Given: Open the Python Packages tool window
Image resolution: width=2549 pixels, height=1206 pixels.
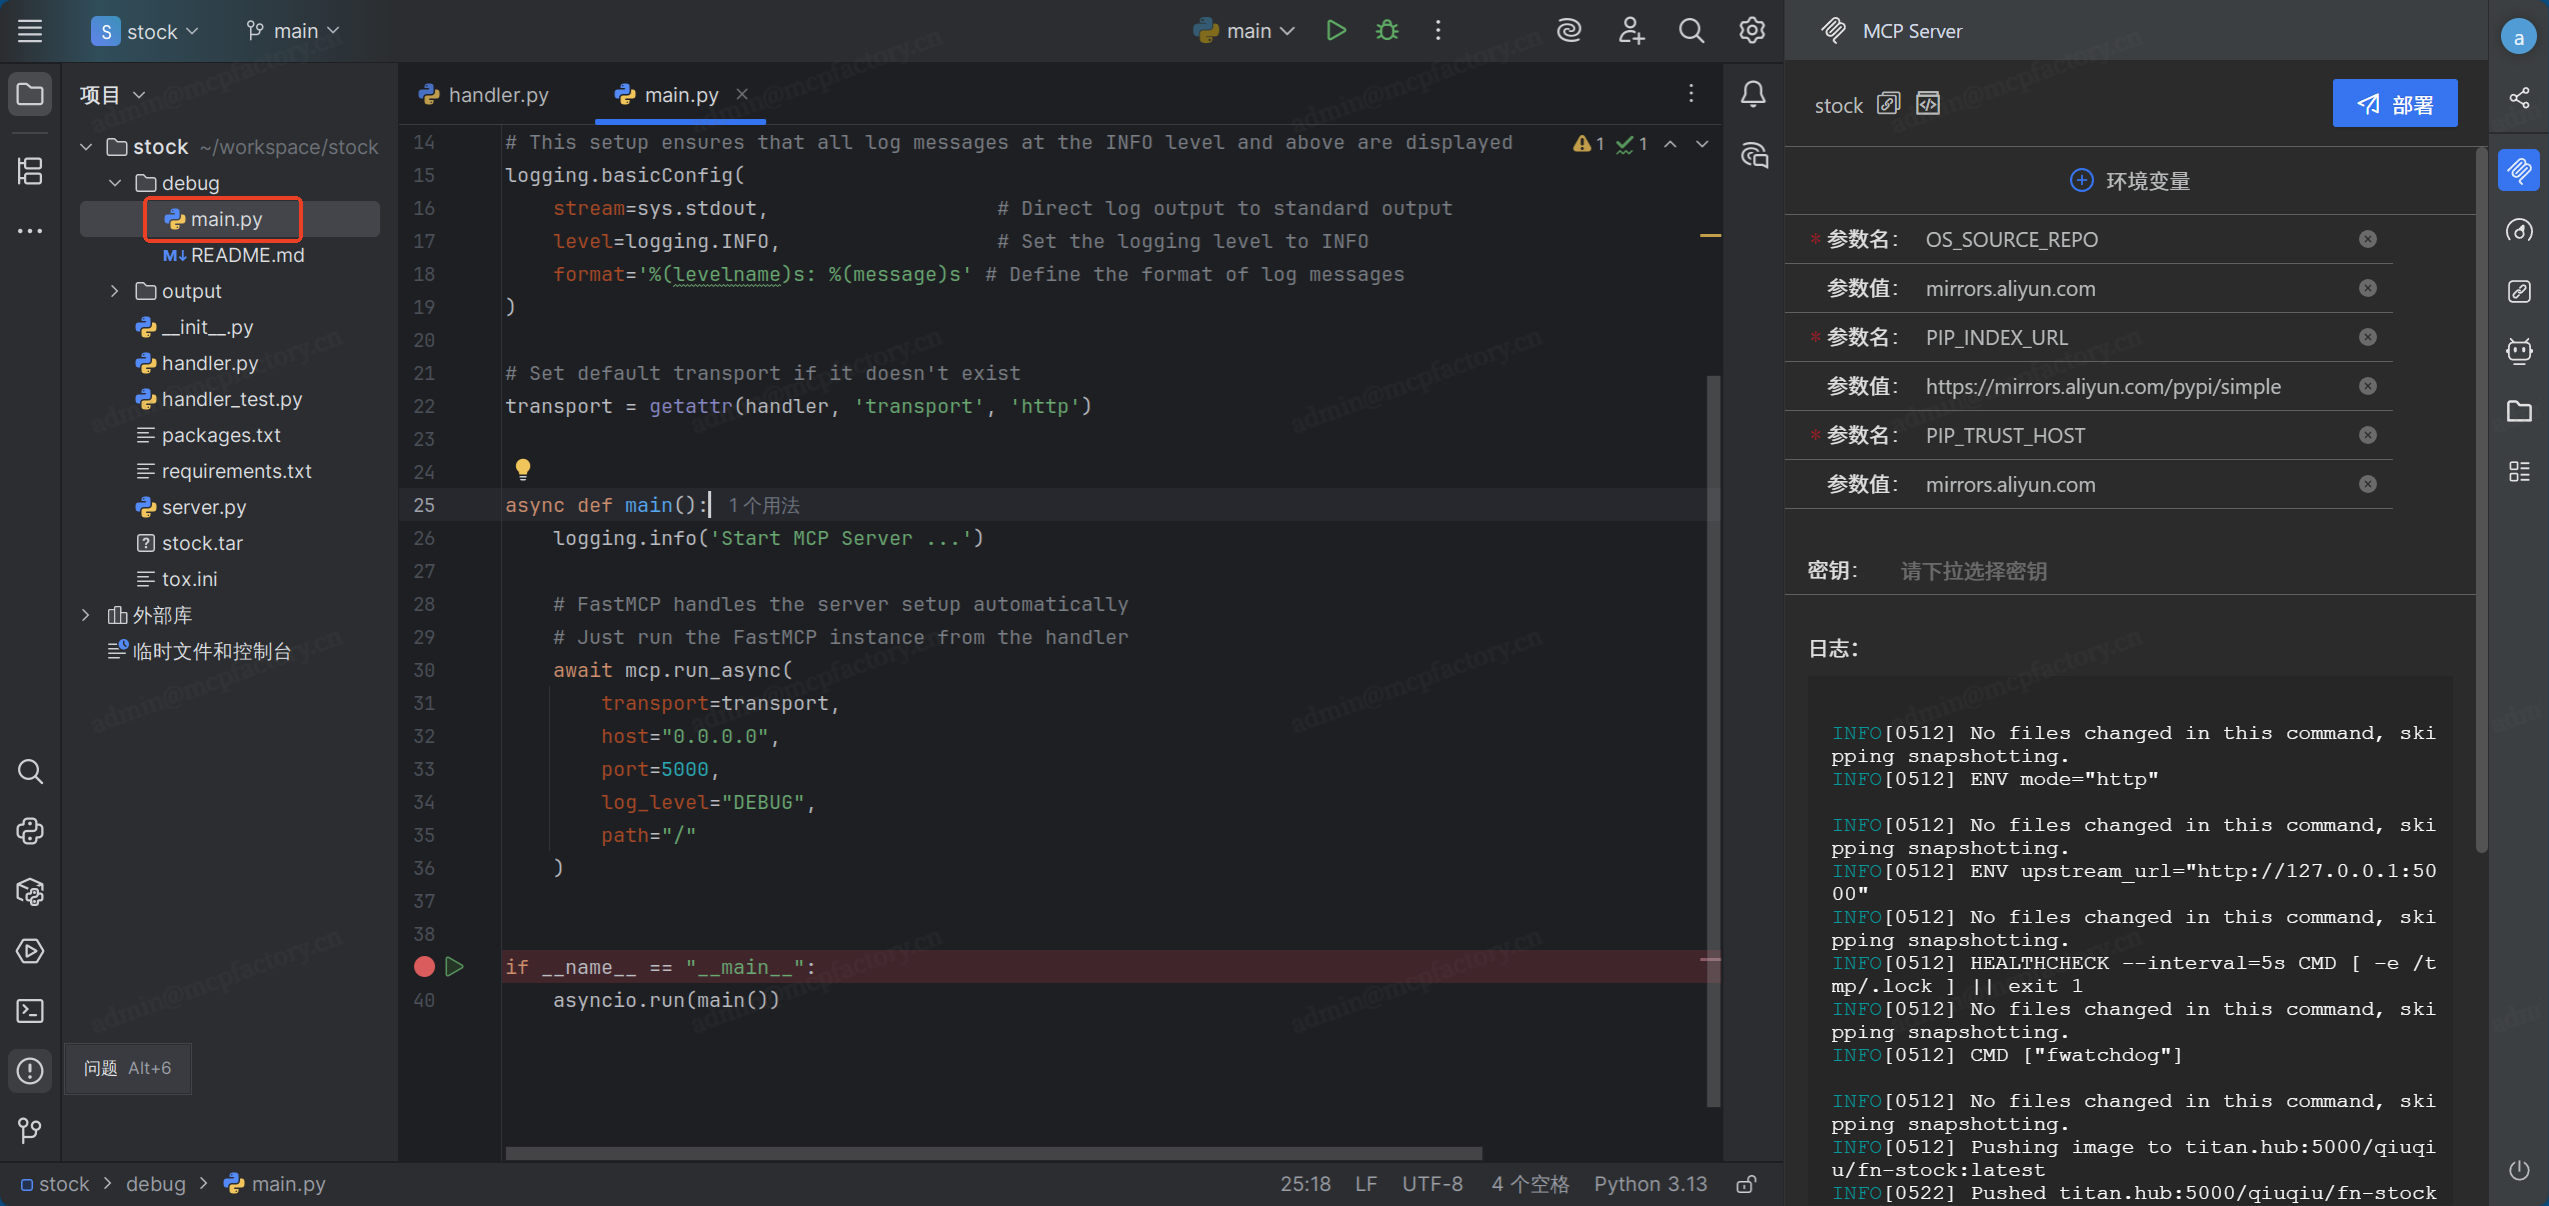Looking at the screenshot, I should 30,891.
